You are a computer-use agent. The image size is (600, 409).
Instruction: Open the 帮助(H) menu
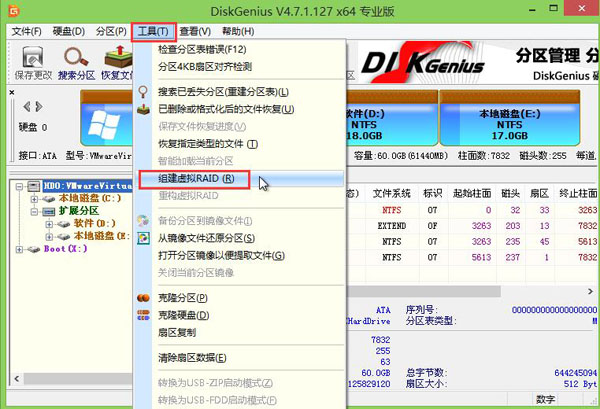tap(238, 31)
